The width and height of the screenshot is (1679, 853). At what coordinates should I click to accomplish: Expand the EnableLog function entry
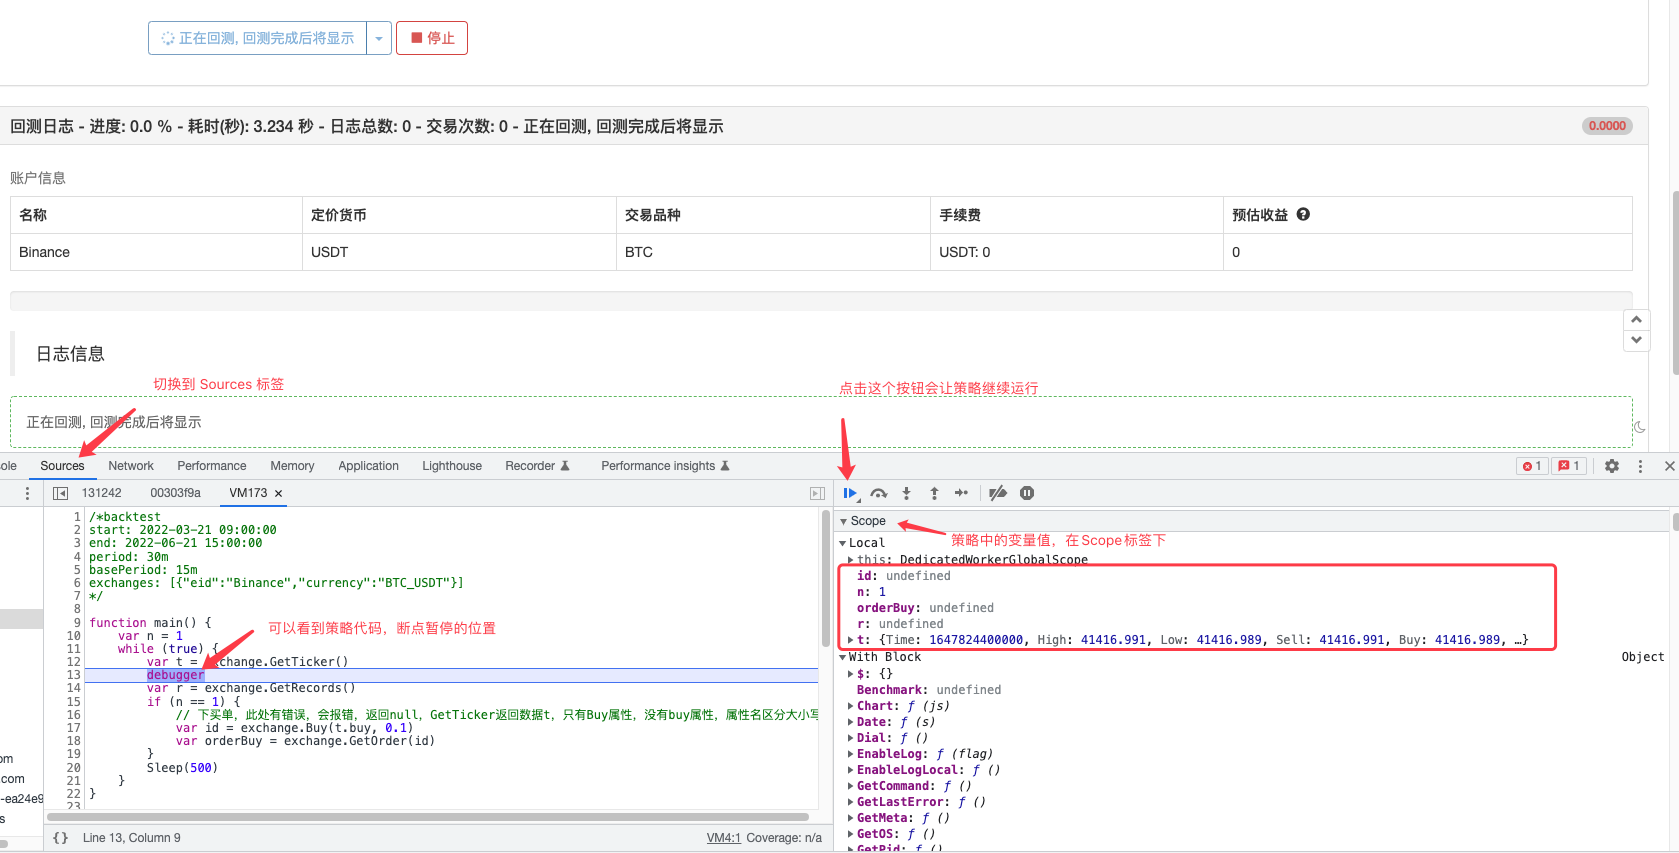click(851, 754)
